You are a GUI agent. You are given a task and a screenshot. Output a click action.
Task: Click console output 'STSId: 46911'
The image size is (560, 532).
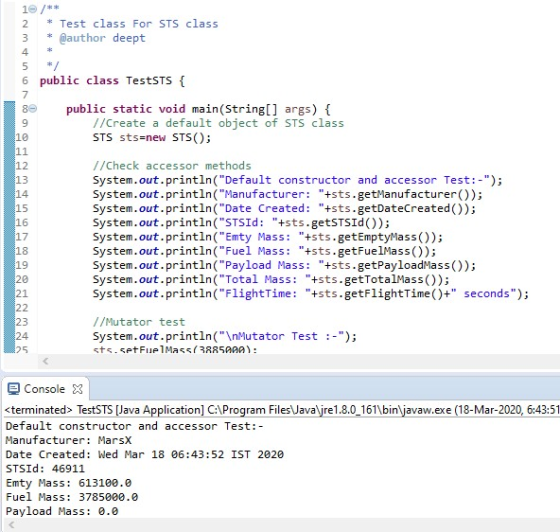45,469
